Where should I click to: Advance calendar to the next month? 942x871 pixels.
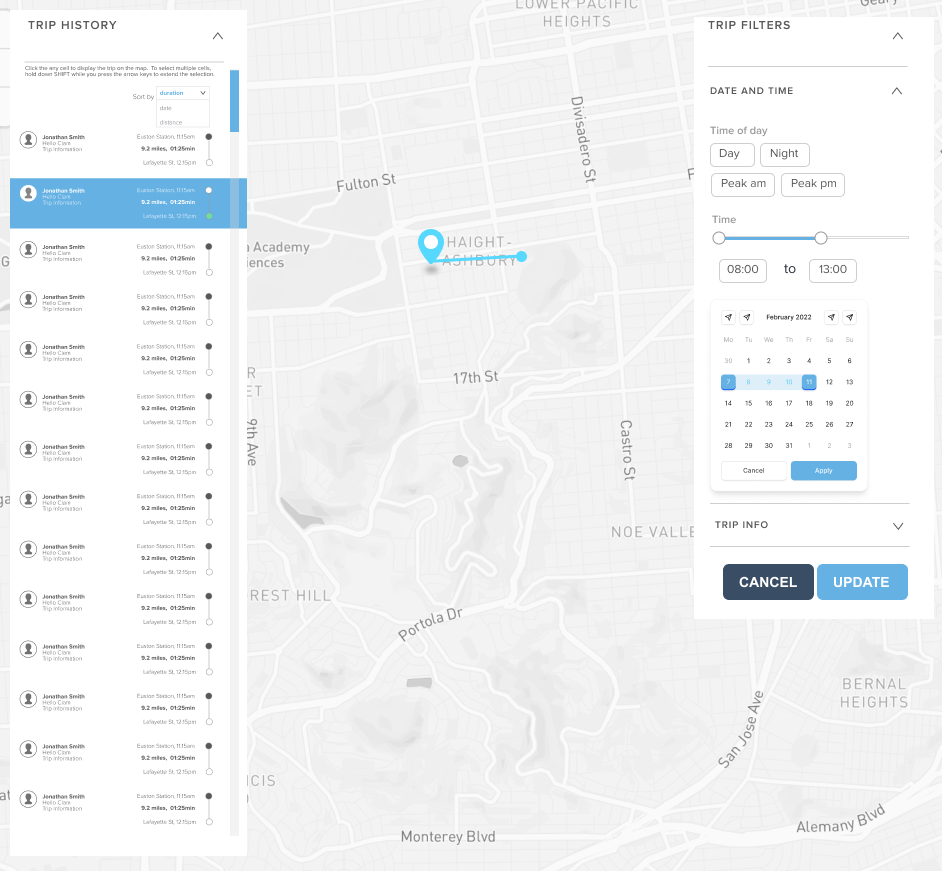pyautogui.click(x=831, y=317)
